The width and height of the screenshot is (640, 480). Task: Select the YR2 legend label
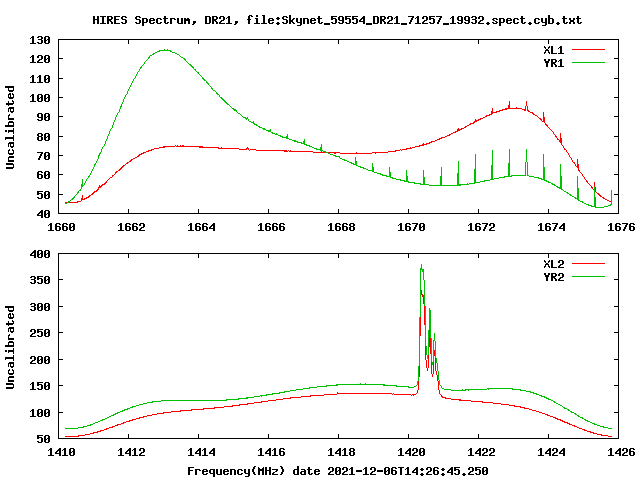[553, 277]
